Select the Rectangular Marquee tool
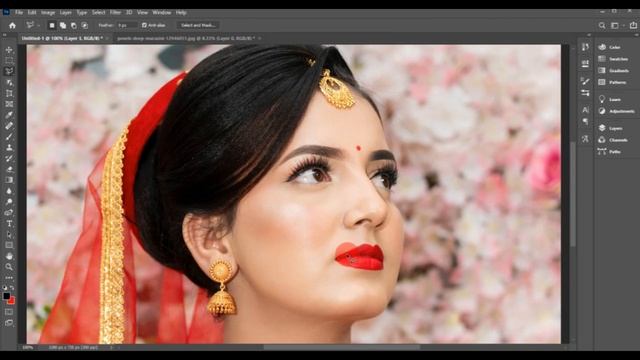The image size is (640, 360). [9, 60]
